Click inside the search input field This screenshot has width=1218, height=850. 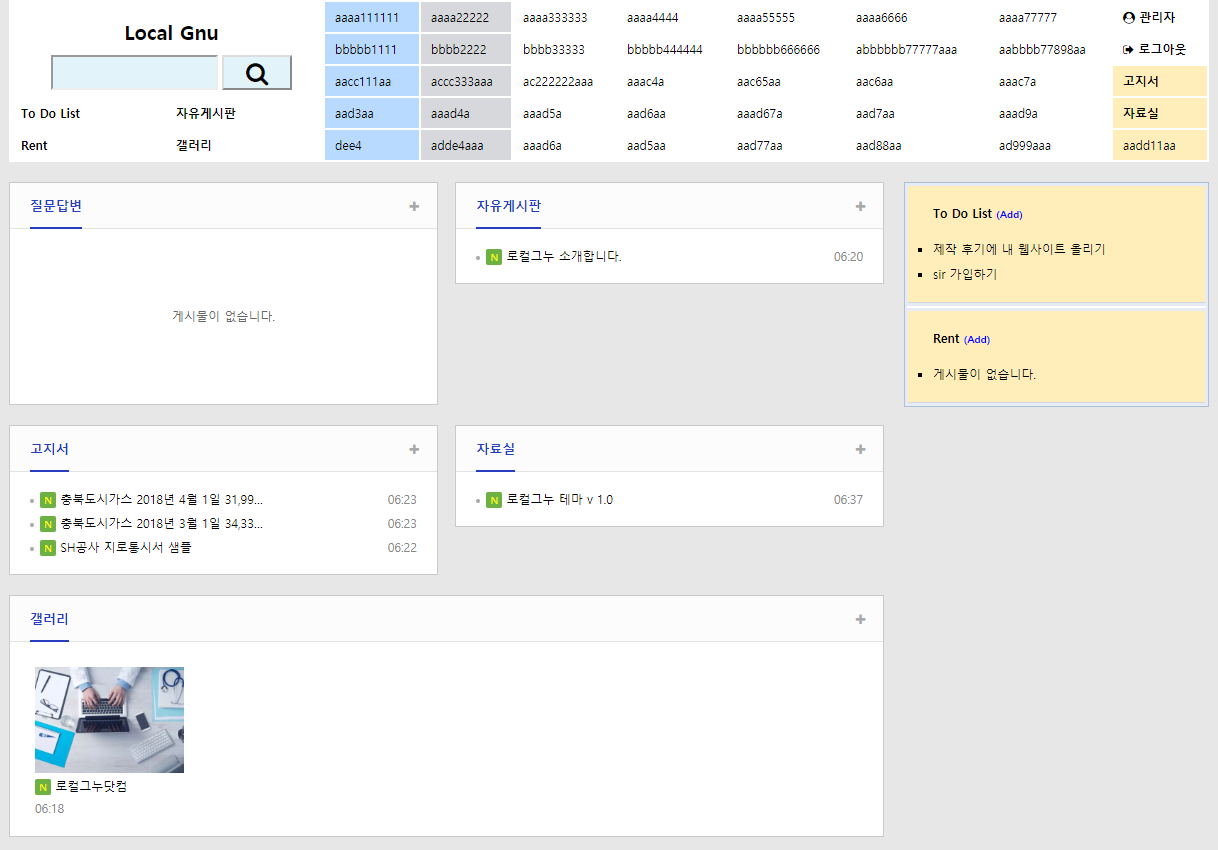pyautogui.click(x=134, y=73)
